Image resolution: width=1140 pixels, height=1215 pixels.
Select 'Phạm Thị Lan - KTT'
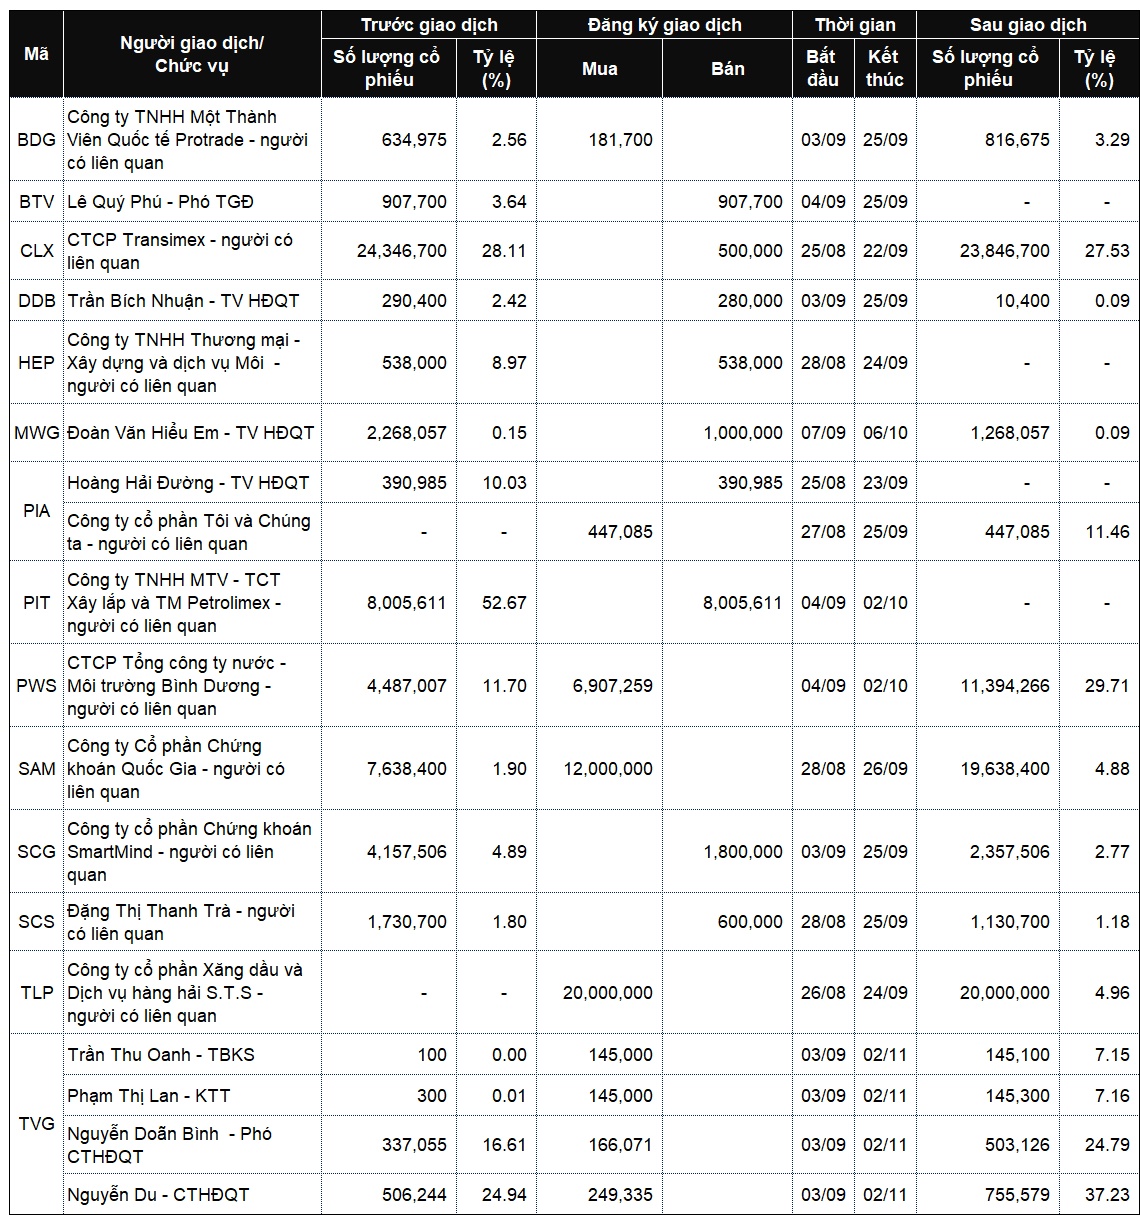(x=149, y=1096)
